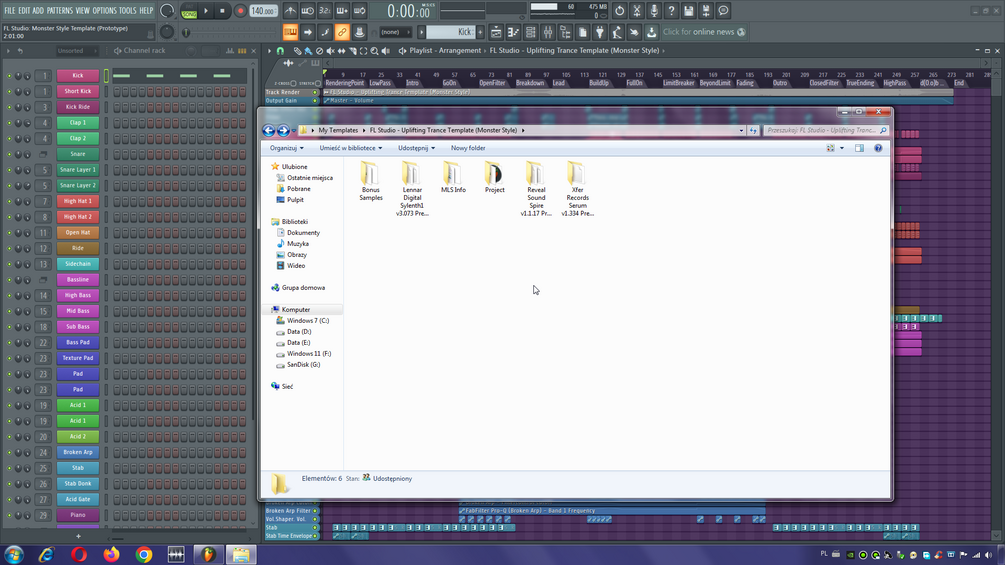Viewport: 1005px width, 565px height.
Task: Click the audio editor scissors icon
Action: (x=636, y=11)
